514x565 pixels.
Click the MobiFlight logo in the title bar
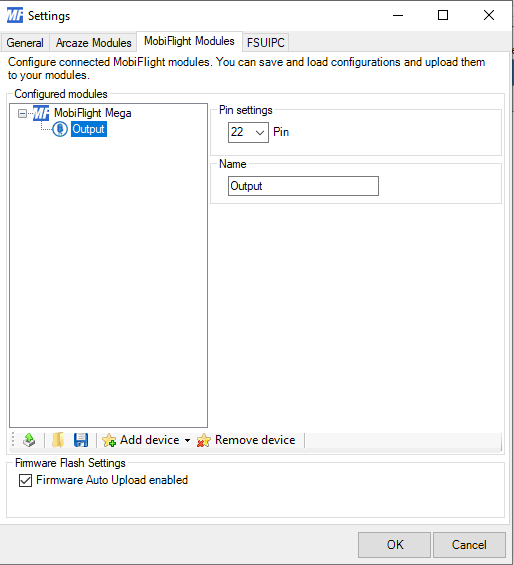(15, 15)
